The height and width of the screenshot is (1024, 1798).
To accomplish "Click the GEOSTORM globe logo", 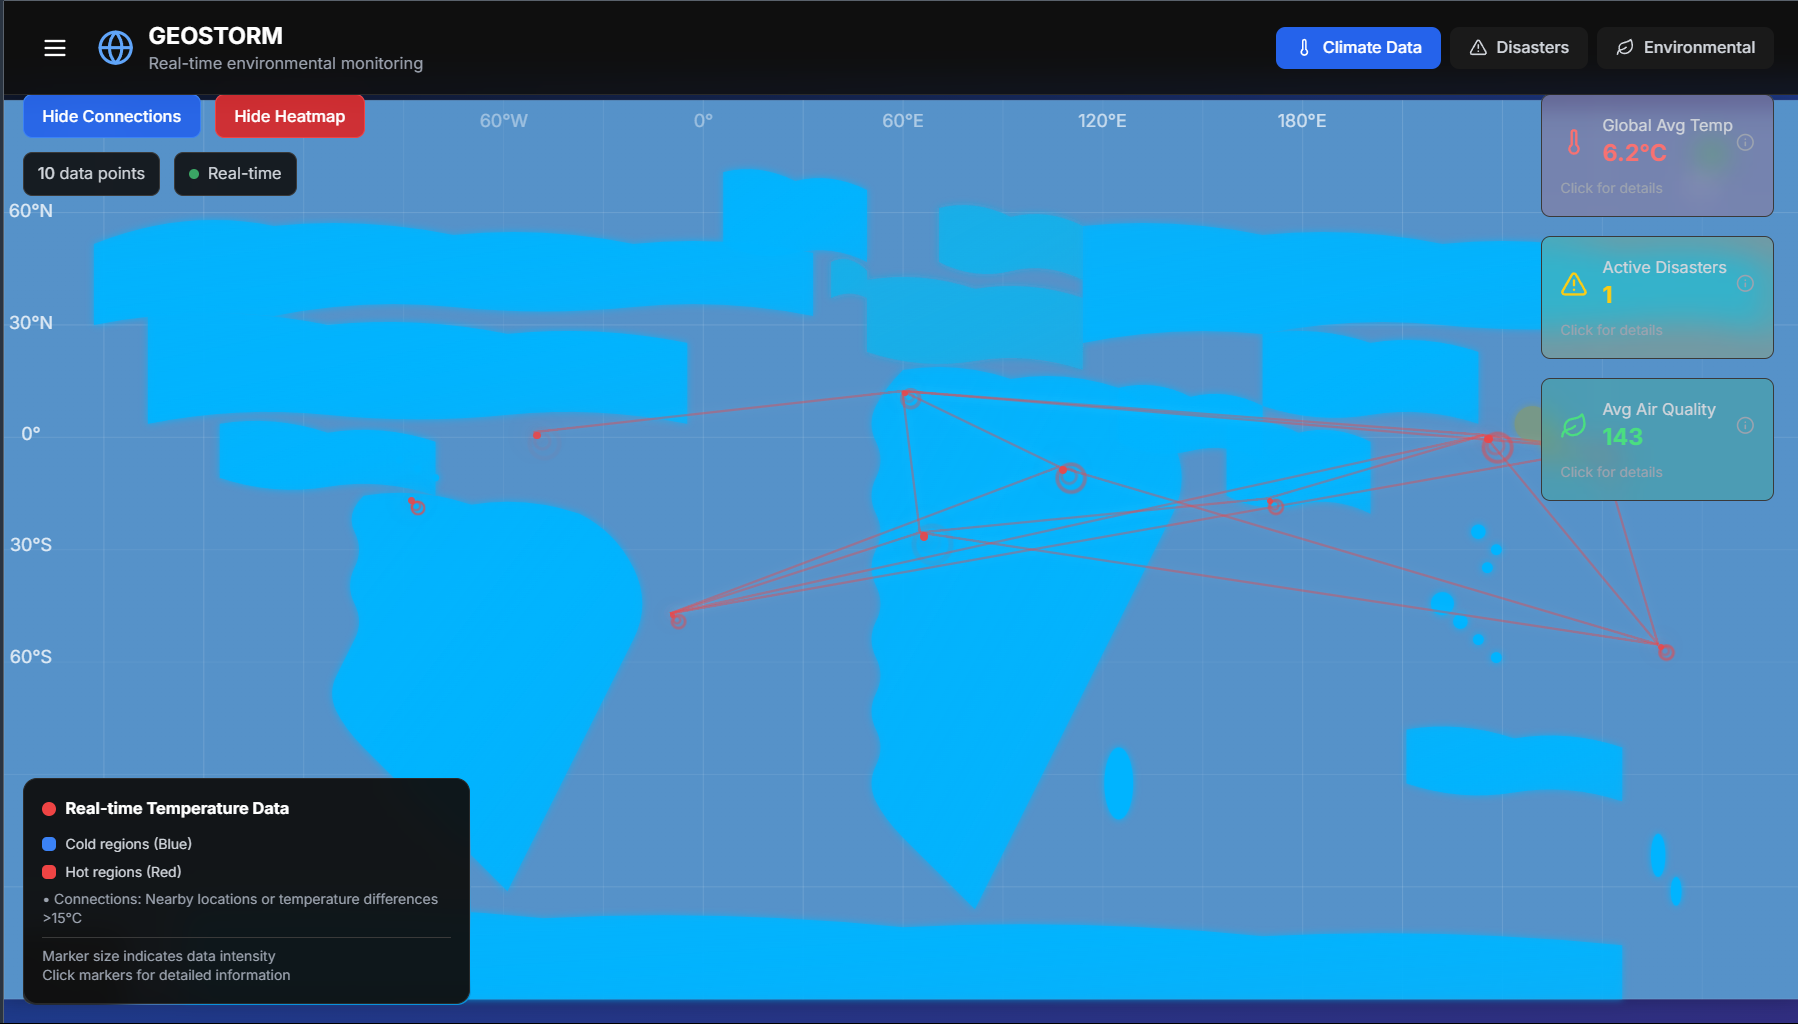I will pyautogui.click(x=115, y=47).
